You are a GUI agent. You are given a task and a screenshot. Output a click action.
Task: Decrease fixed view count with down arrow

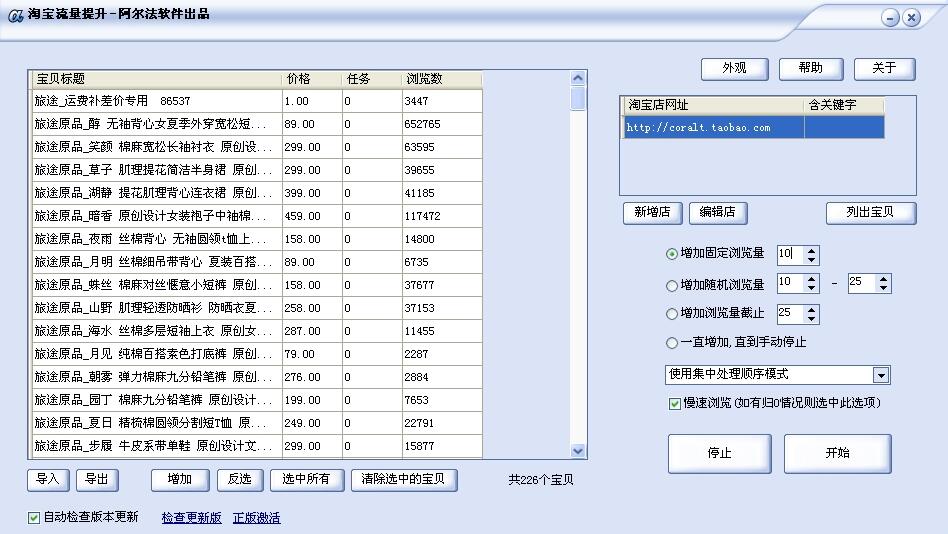[811, 260]
